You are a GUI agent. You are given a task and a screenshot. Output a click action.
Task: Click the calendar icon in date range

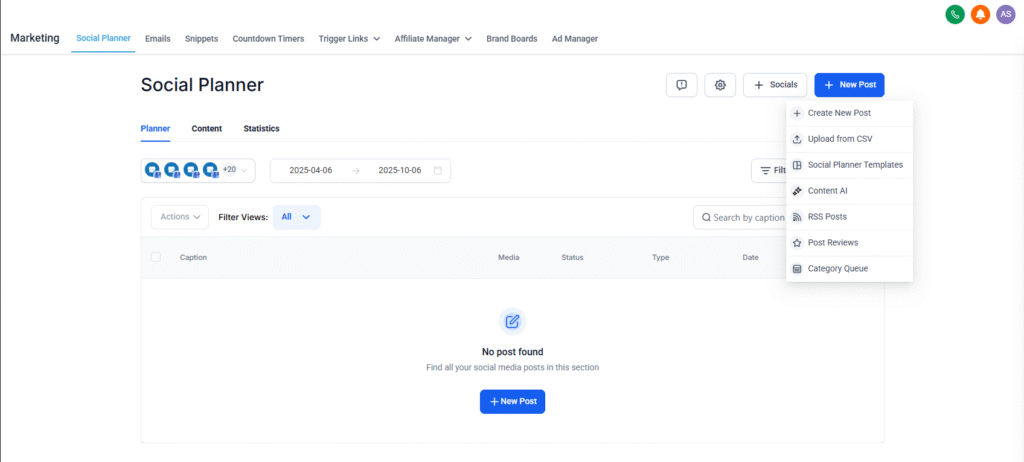(x=438, y=171)
